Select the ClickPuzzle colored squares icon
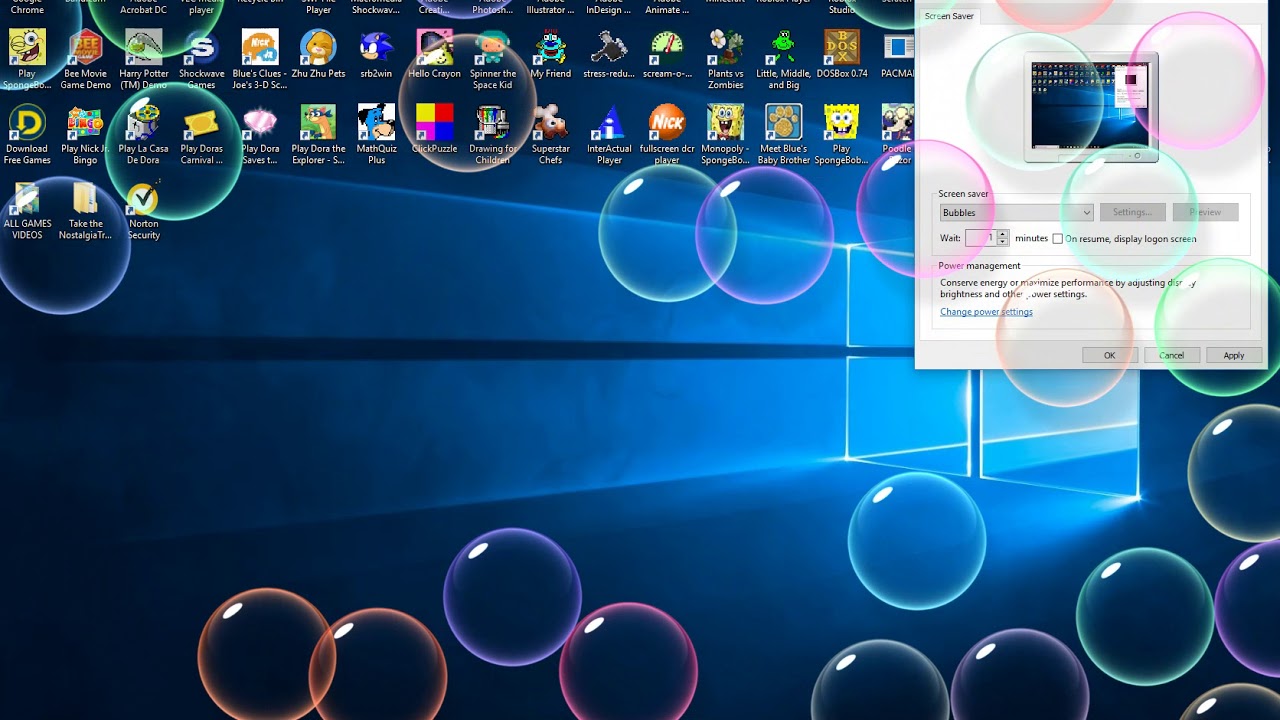The height and width of the screenshot is (720, 1280). coord(434,130)
